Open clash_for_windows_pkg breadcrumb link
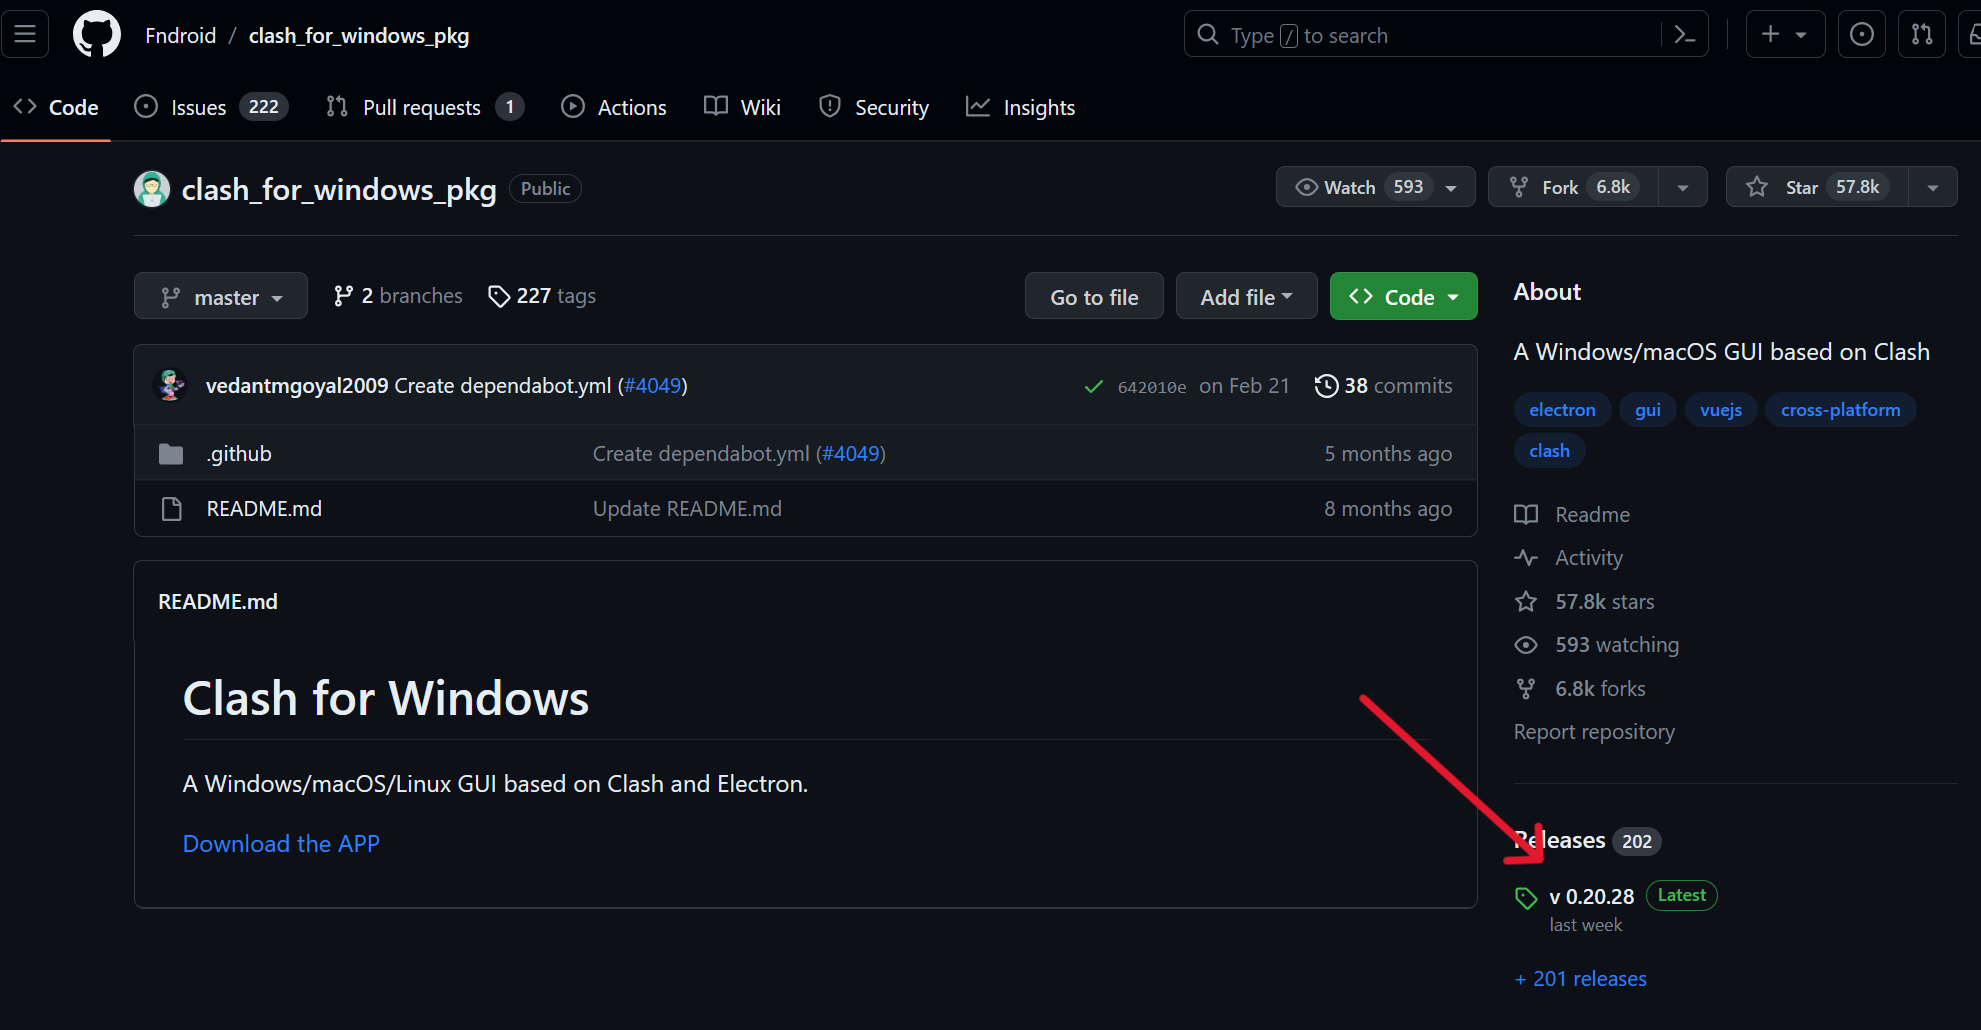Screen dimensions: 1981x1030 pyautogui.click(x=359, y=36)
